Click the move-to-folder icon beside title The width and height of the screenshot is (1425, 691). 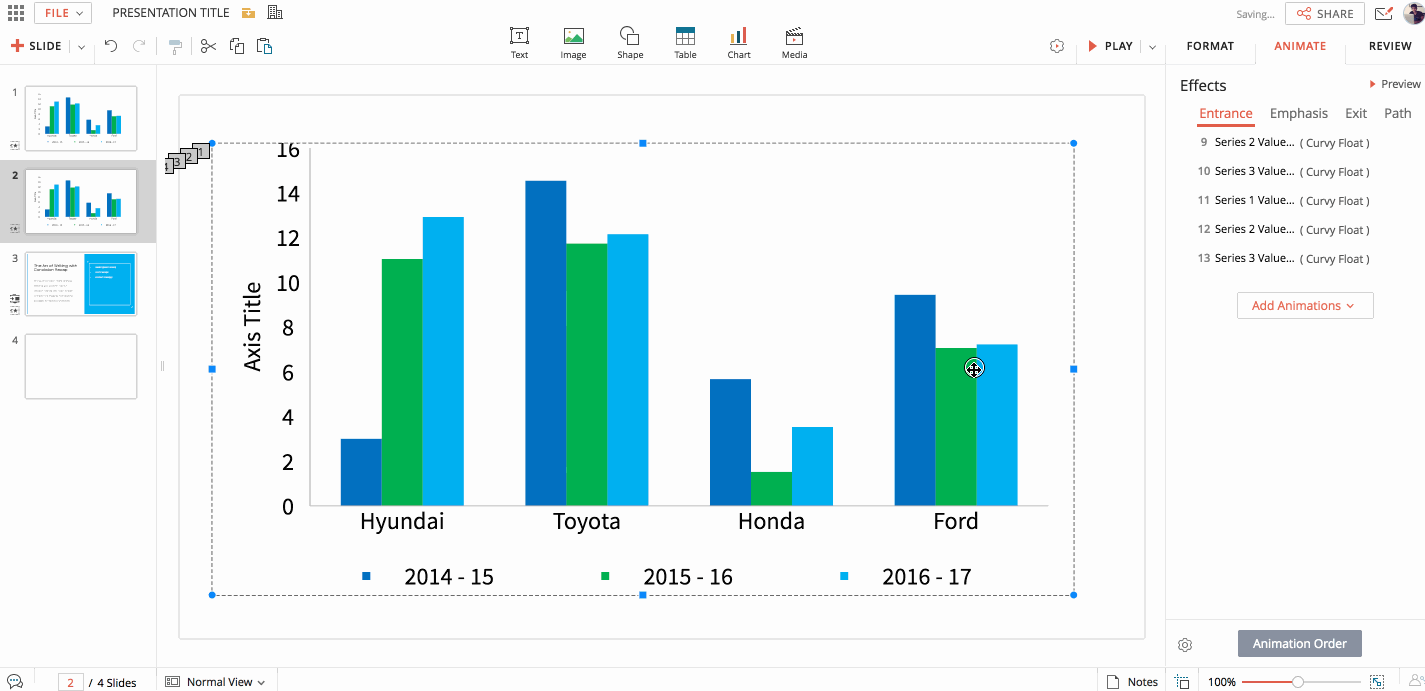click(x=248, y=13)
